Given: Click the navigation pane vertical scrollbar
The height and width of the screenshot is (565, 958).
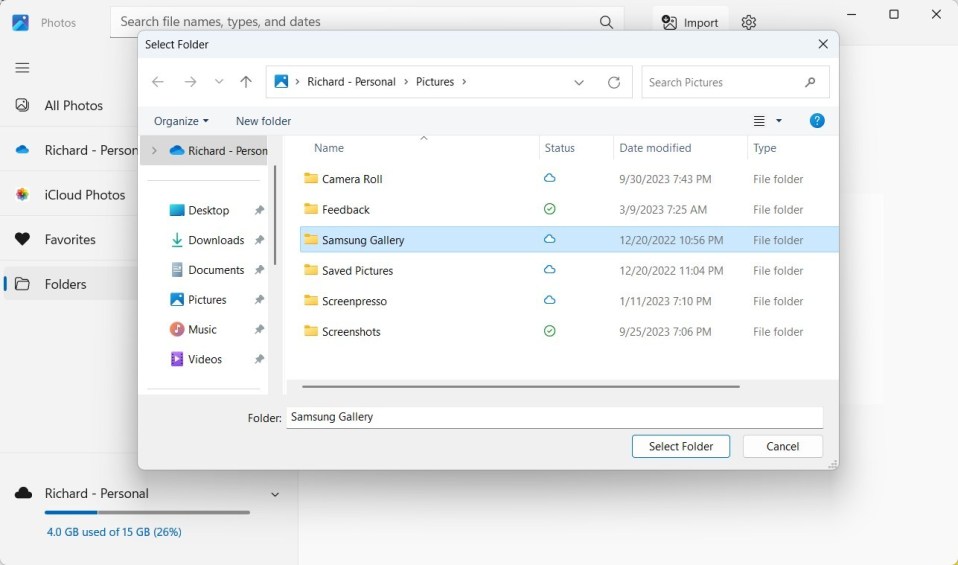Looking at the screenshot, I should [x=275, y=215].
